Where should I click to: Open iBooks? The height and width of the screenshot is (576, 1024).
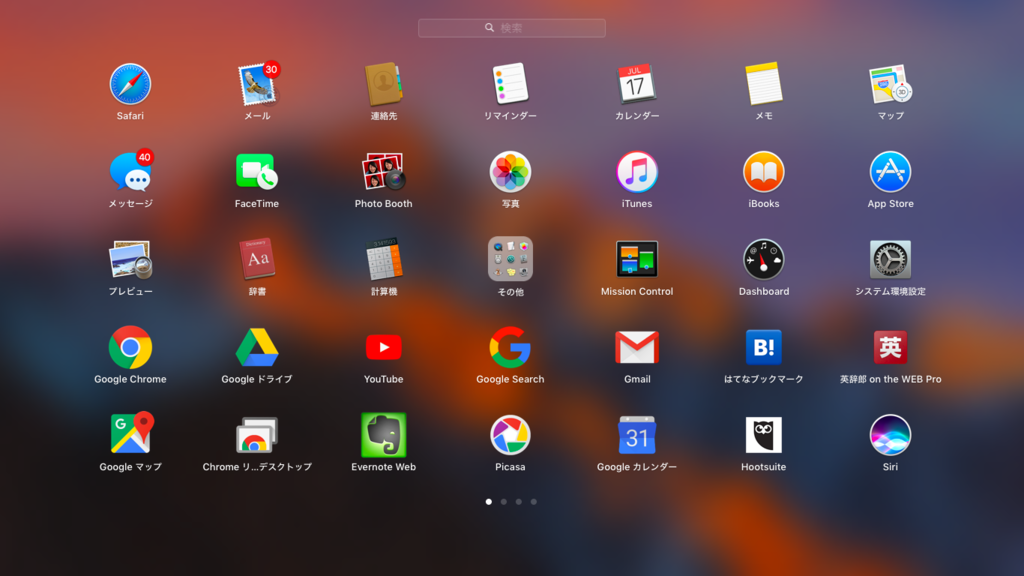pos(763,172)
